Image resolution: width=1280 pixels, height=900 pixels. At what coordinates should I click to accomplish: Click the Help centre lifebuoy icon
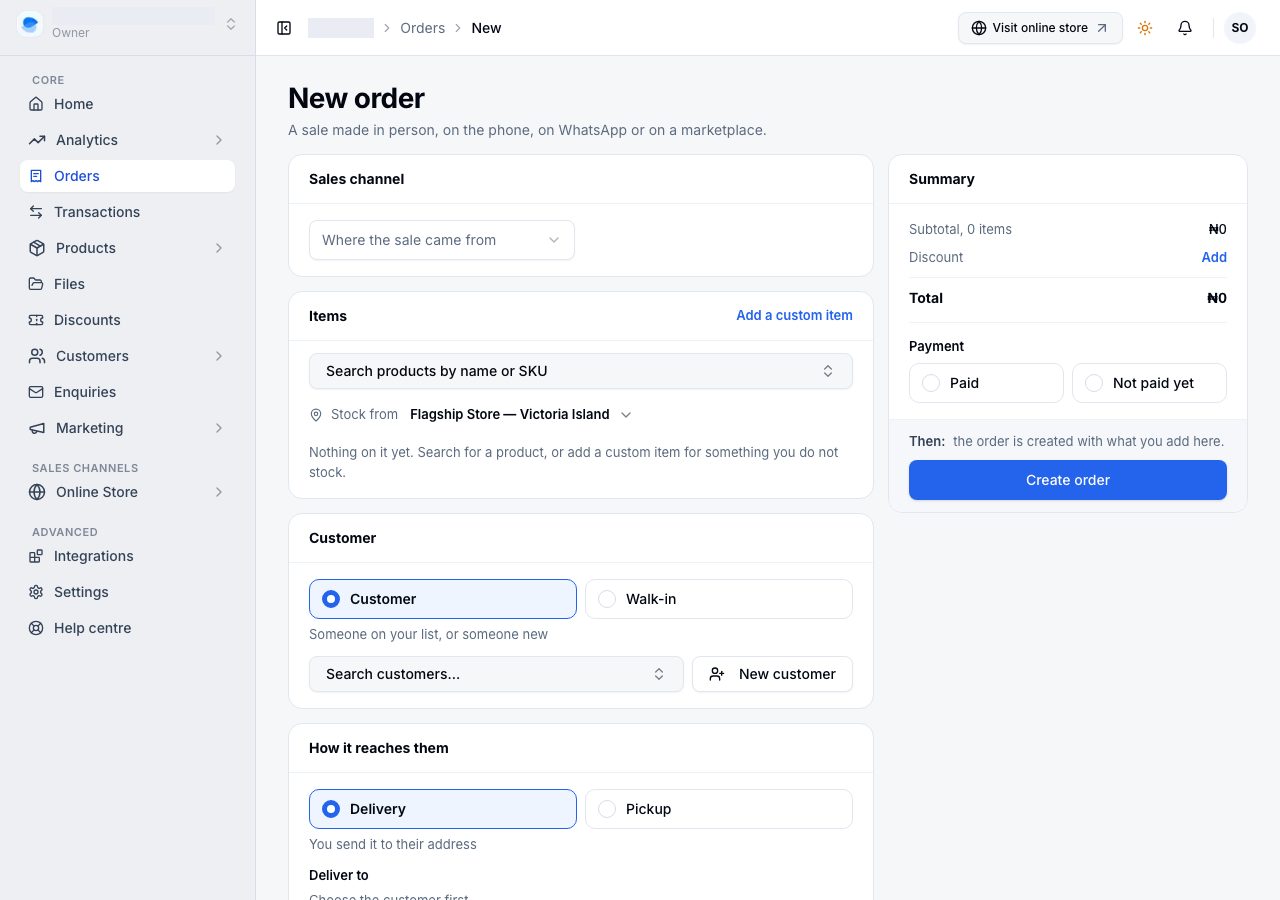point(36,628)
